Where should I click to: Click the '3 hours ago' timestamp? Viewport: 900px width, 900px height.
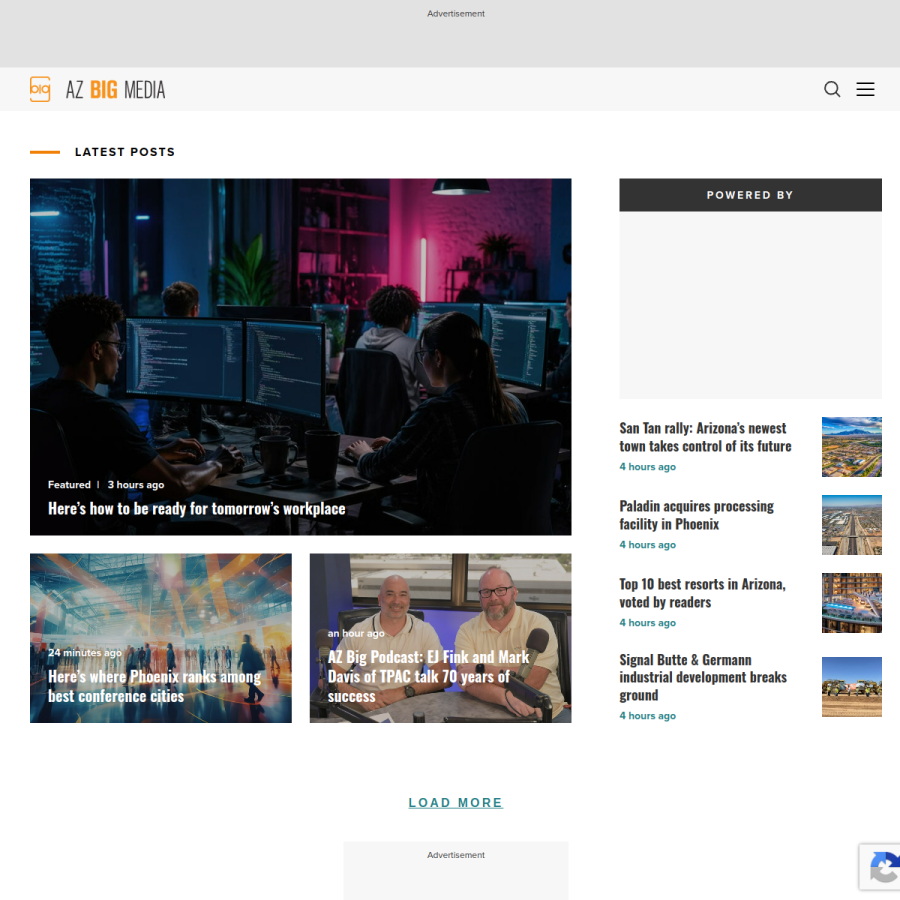(135, 484)
